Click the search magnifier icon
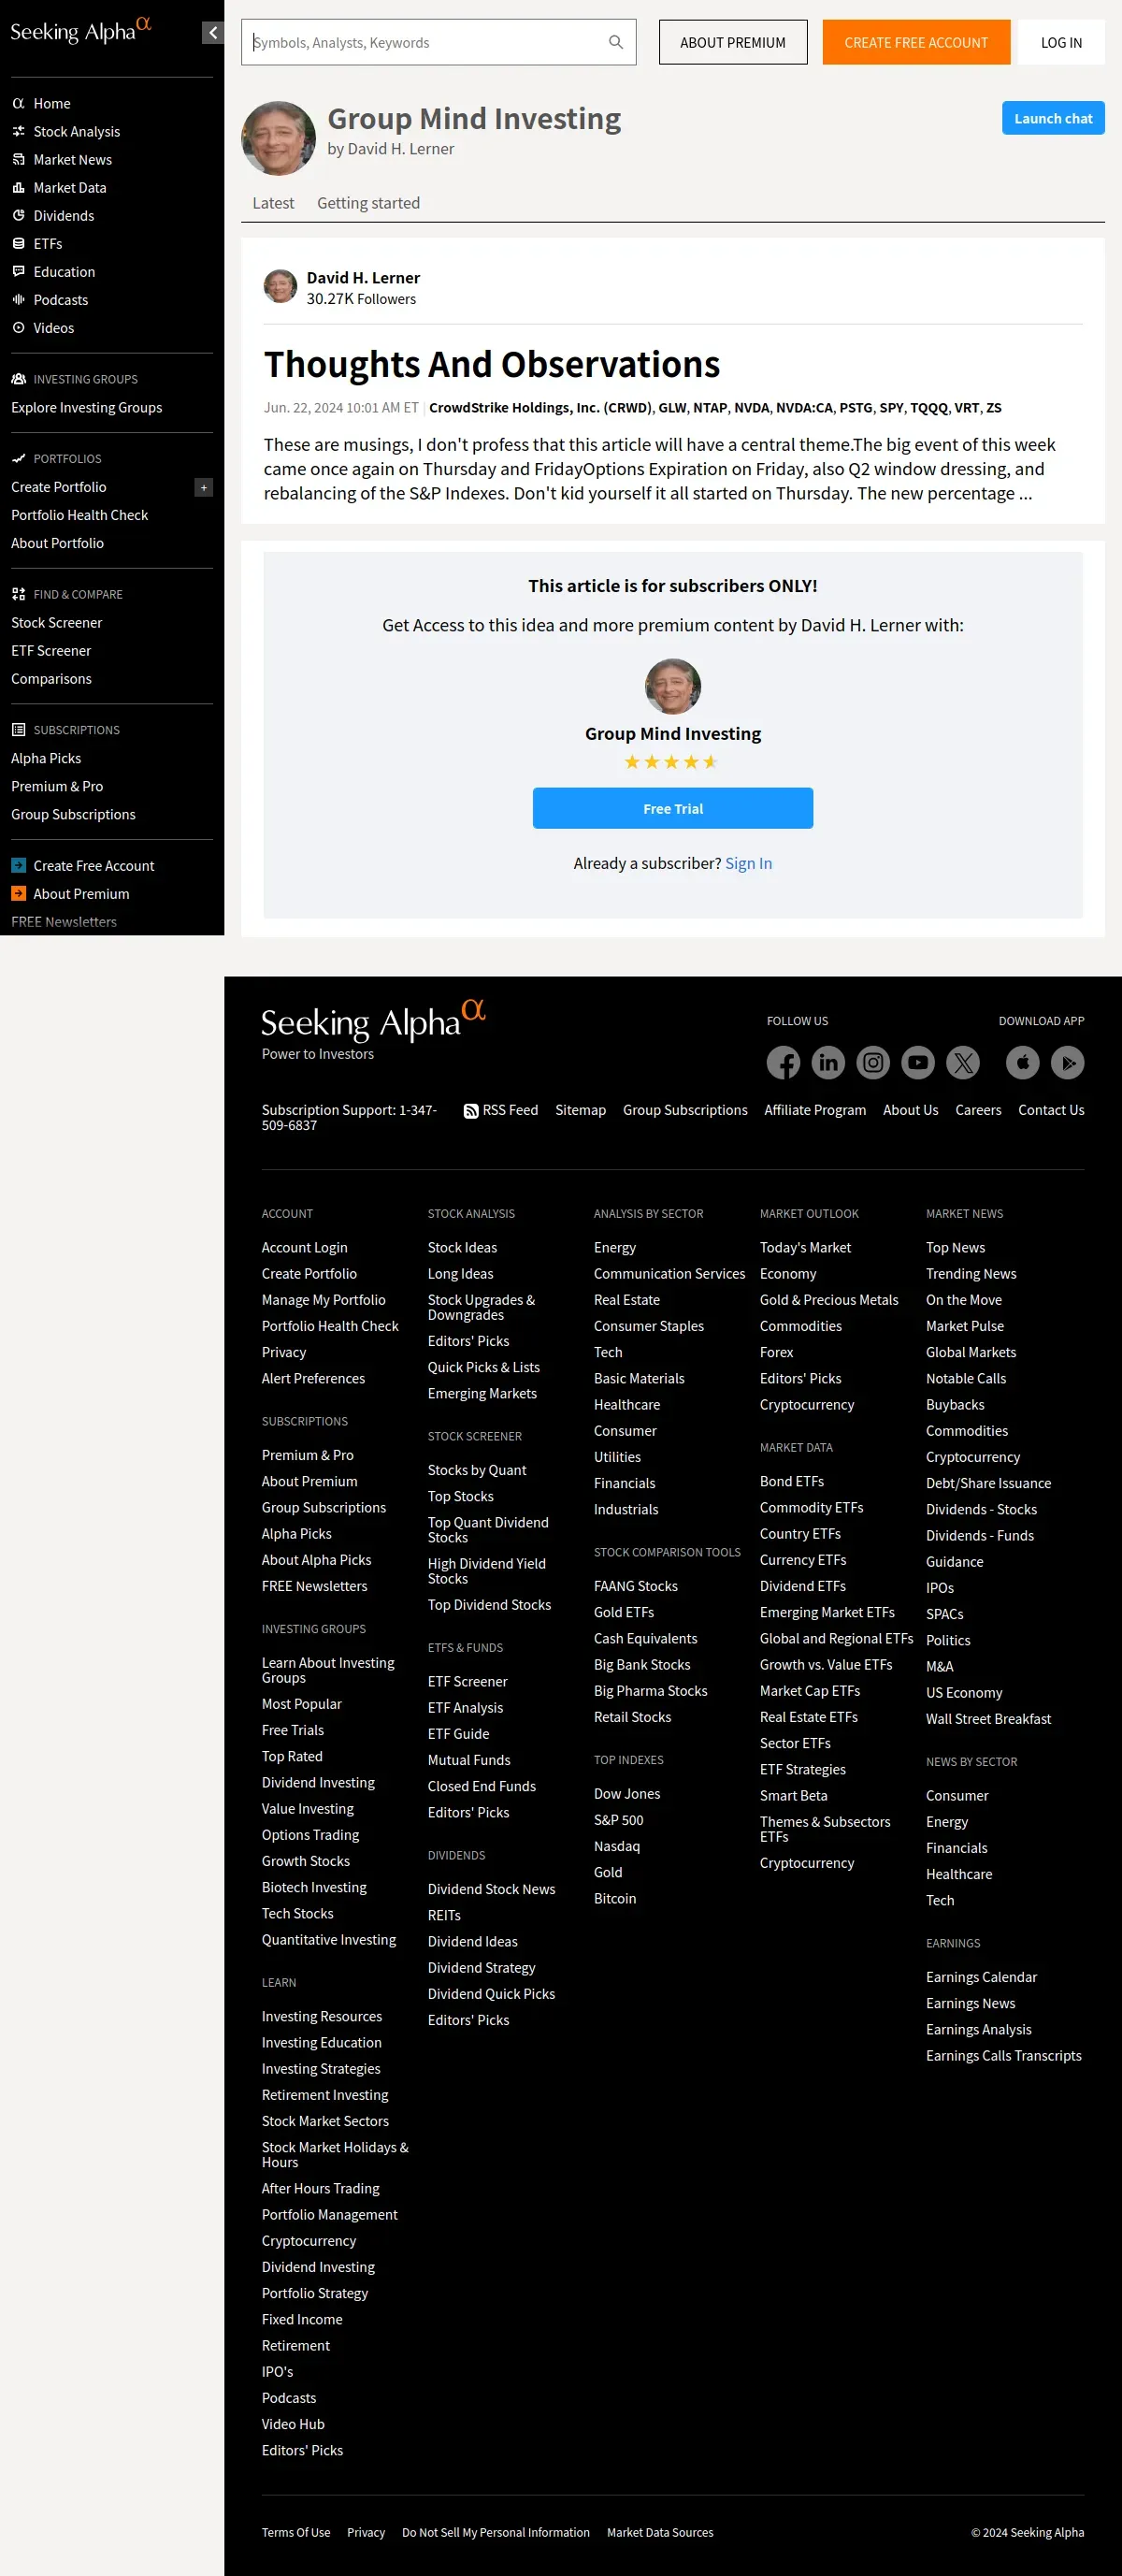1122x2576 pixels. point(616,42)
